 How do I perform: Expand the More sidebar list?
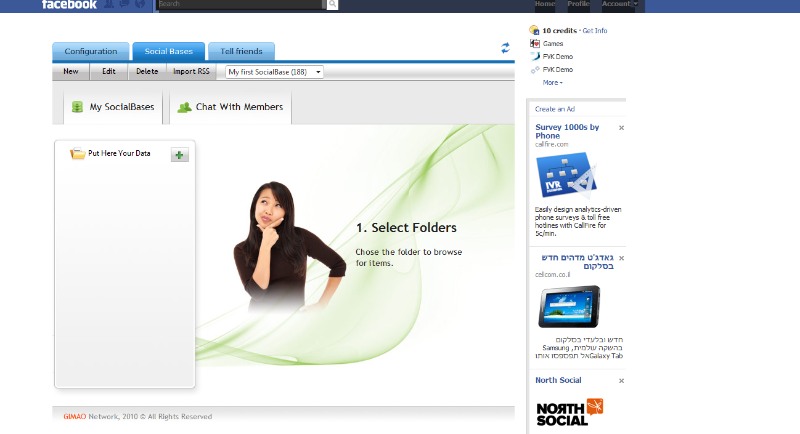tap(553, 83)
